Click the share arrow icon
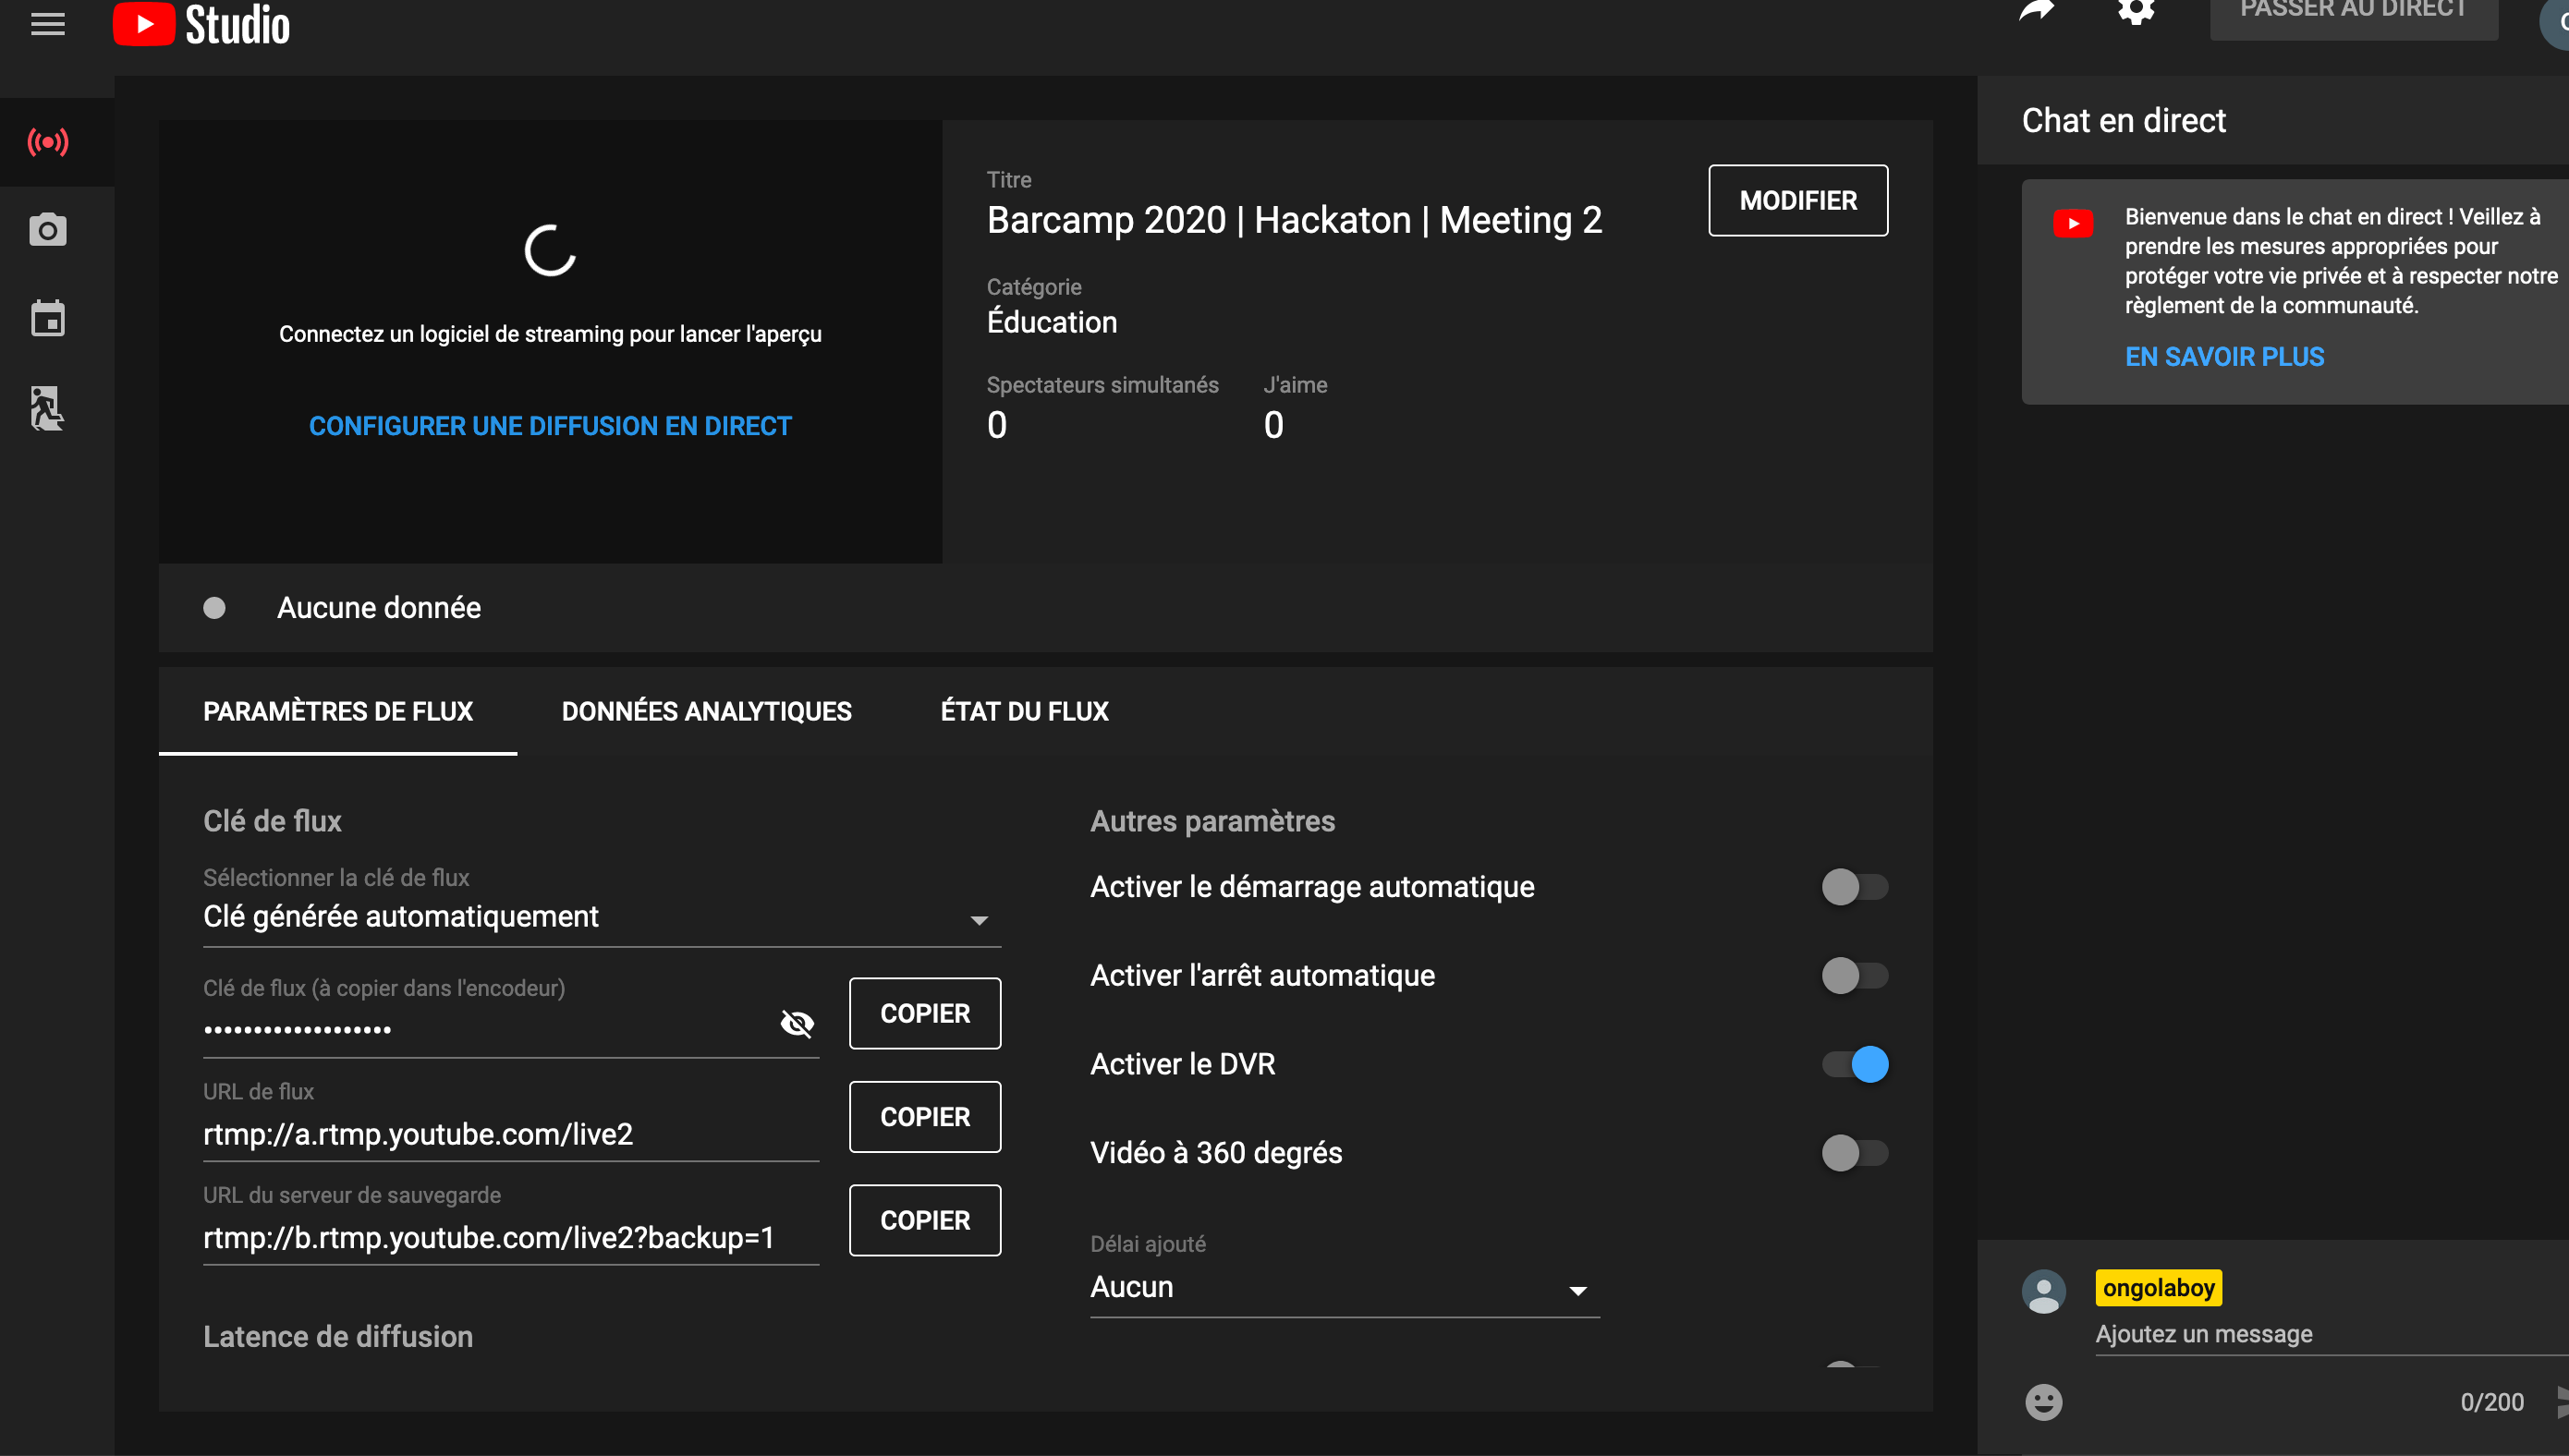2569x1456 pixels. (2036, 11)
